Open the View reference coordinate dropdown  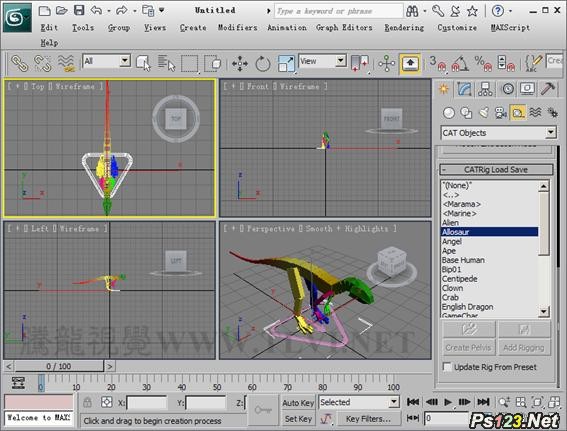[x=322, y=61]
